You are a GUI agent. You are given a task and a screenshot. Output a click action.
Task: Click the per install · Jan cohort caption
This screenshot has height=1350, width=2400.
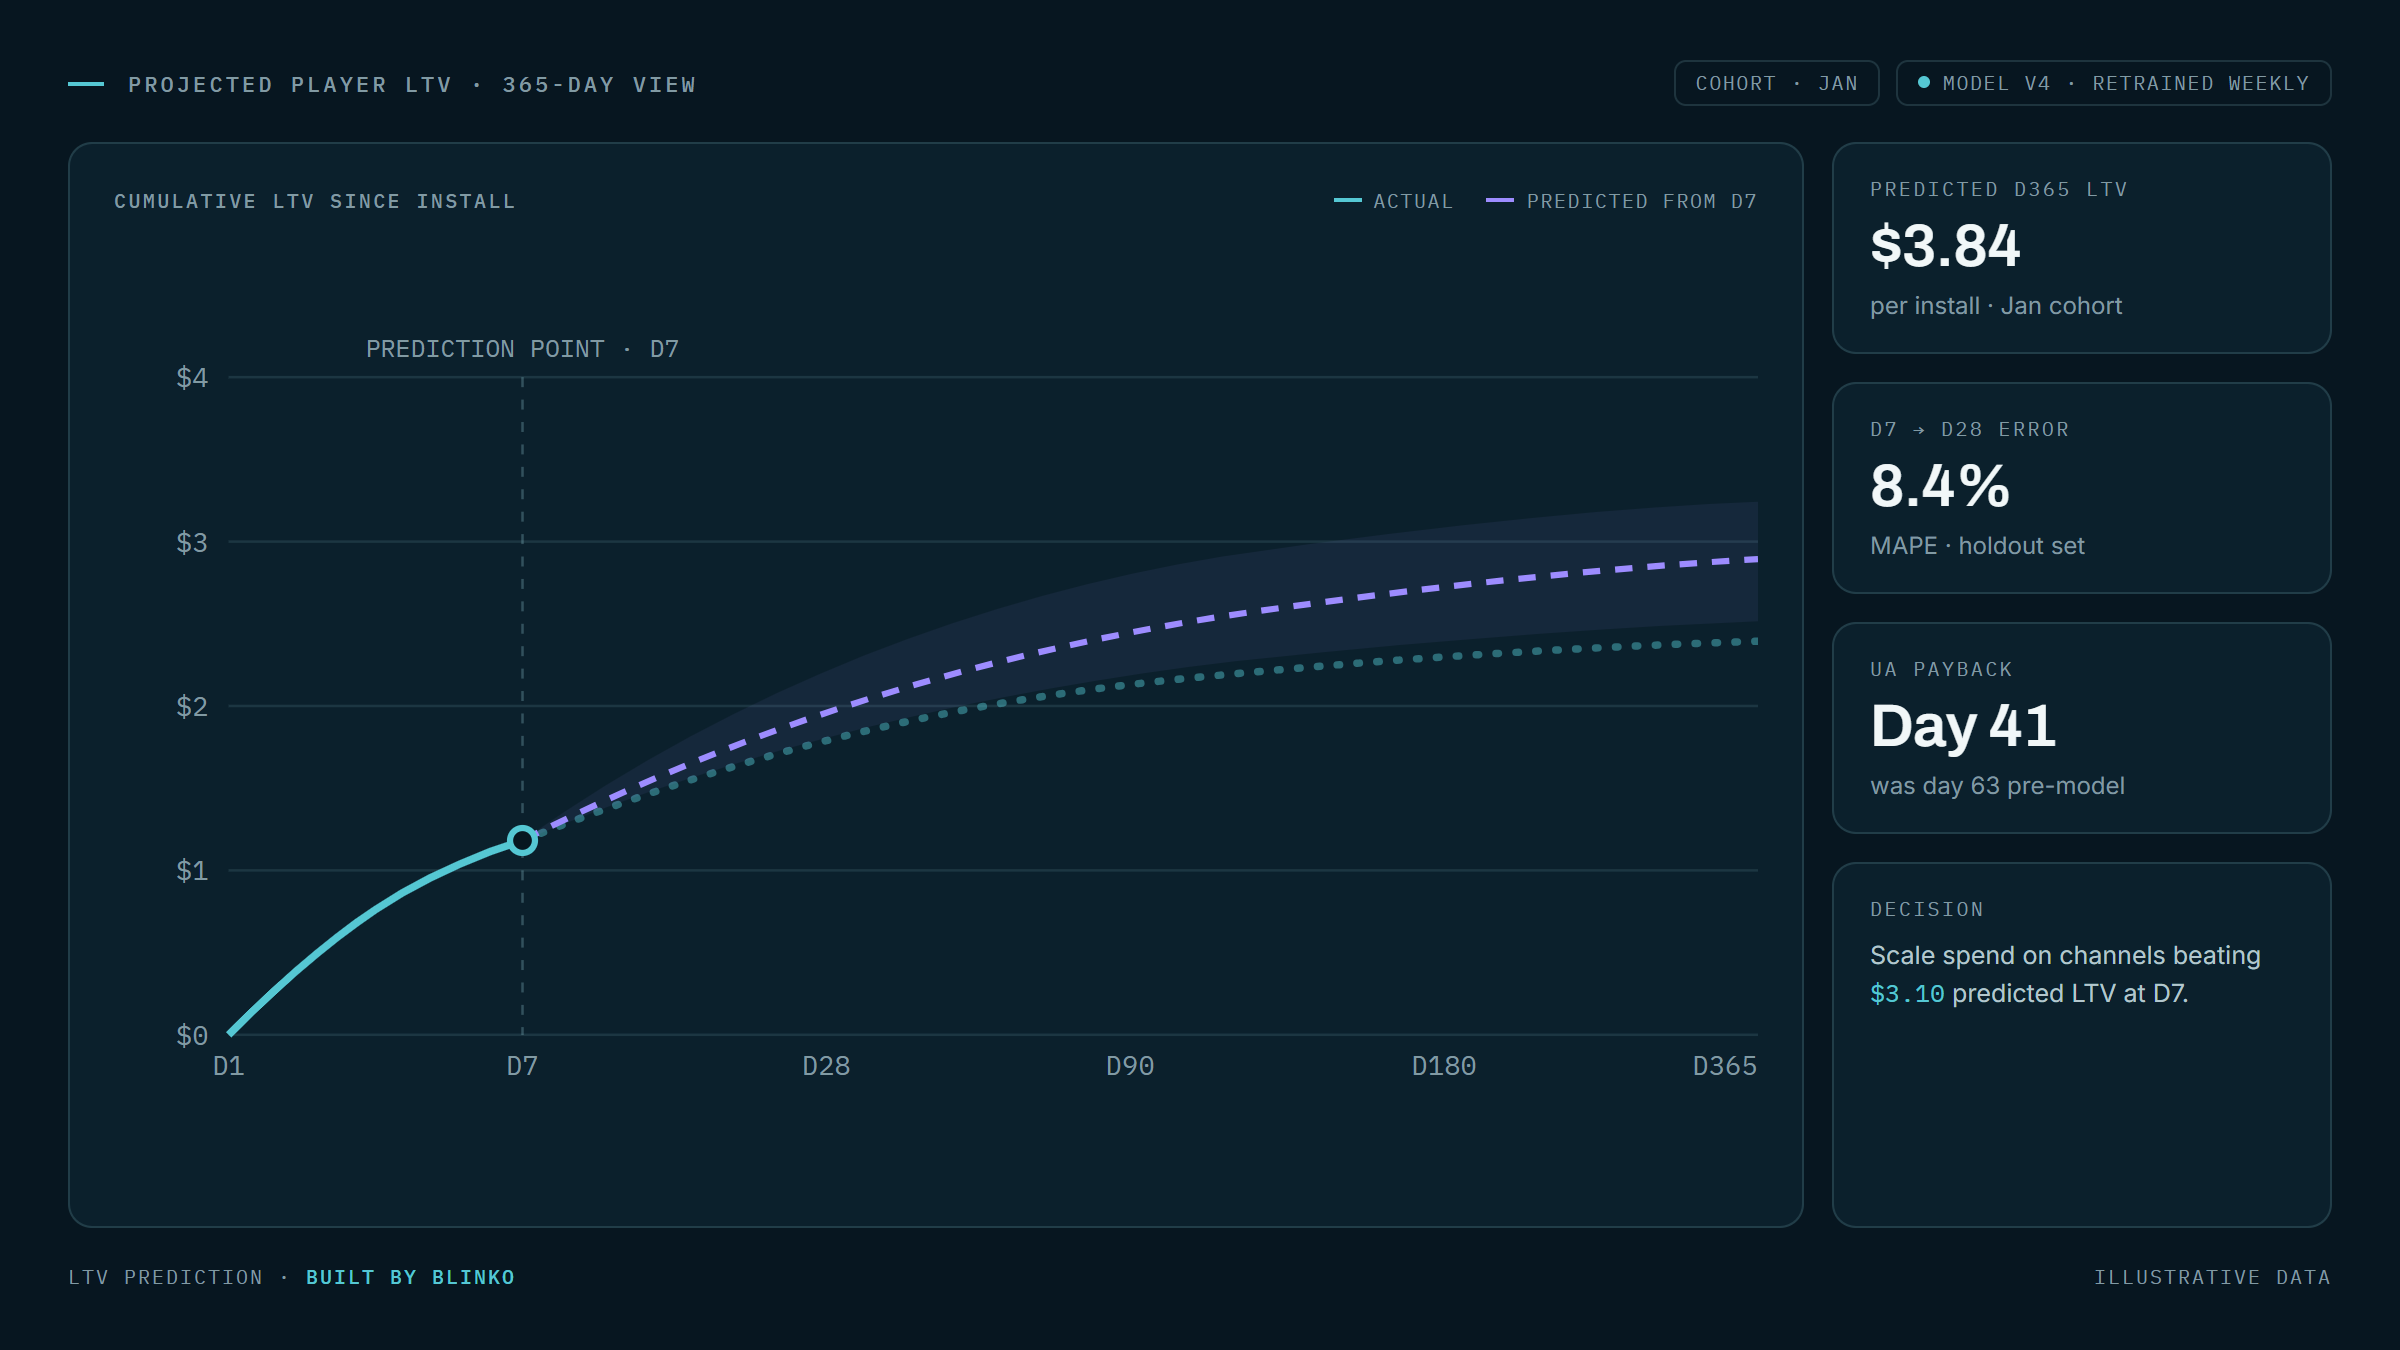click(1996, 306)
